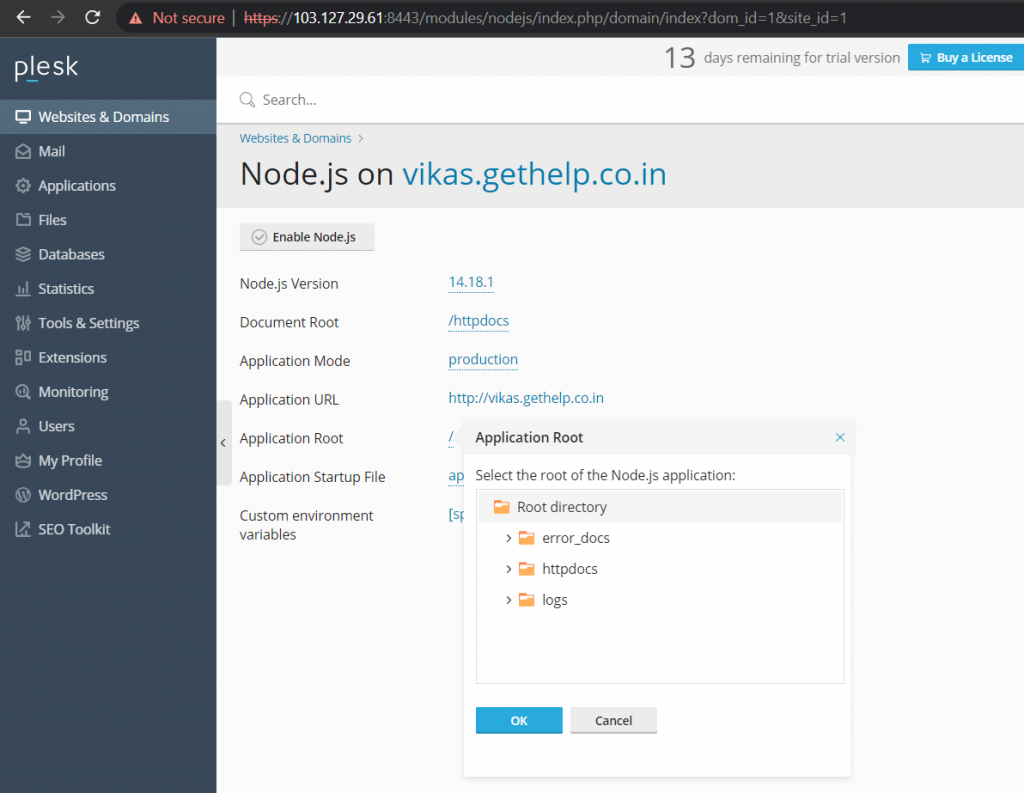Open vikas.gethelp.co.in domain title link
1024x793 pixels.
[x=534, y=174]
